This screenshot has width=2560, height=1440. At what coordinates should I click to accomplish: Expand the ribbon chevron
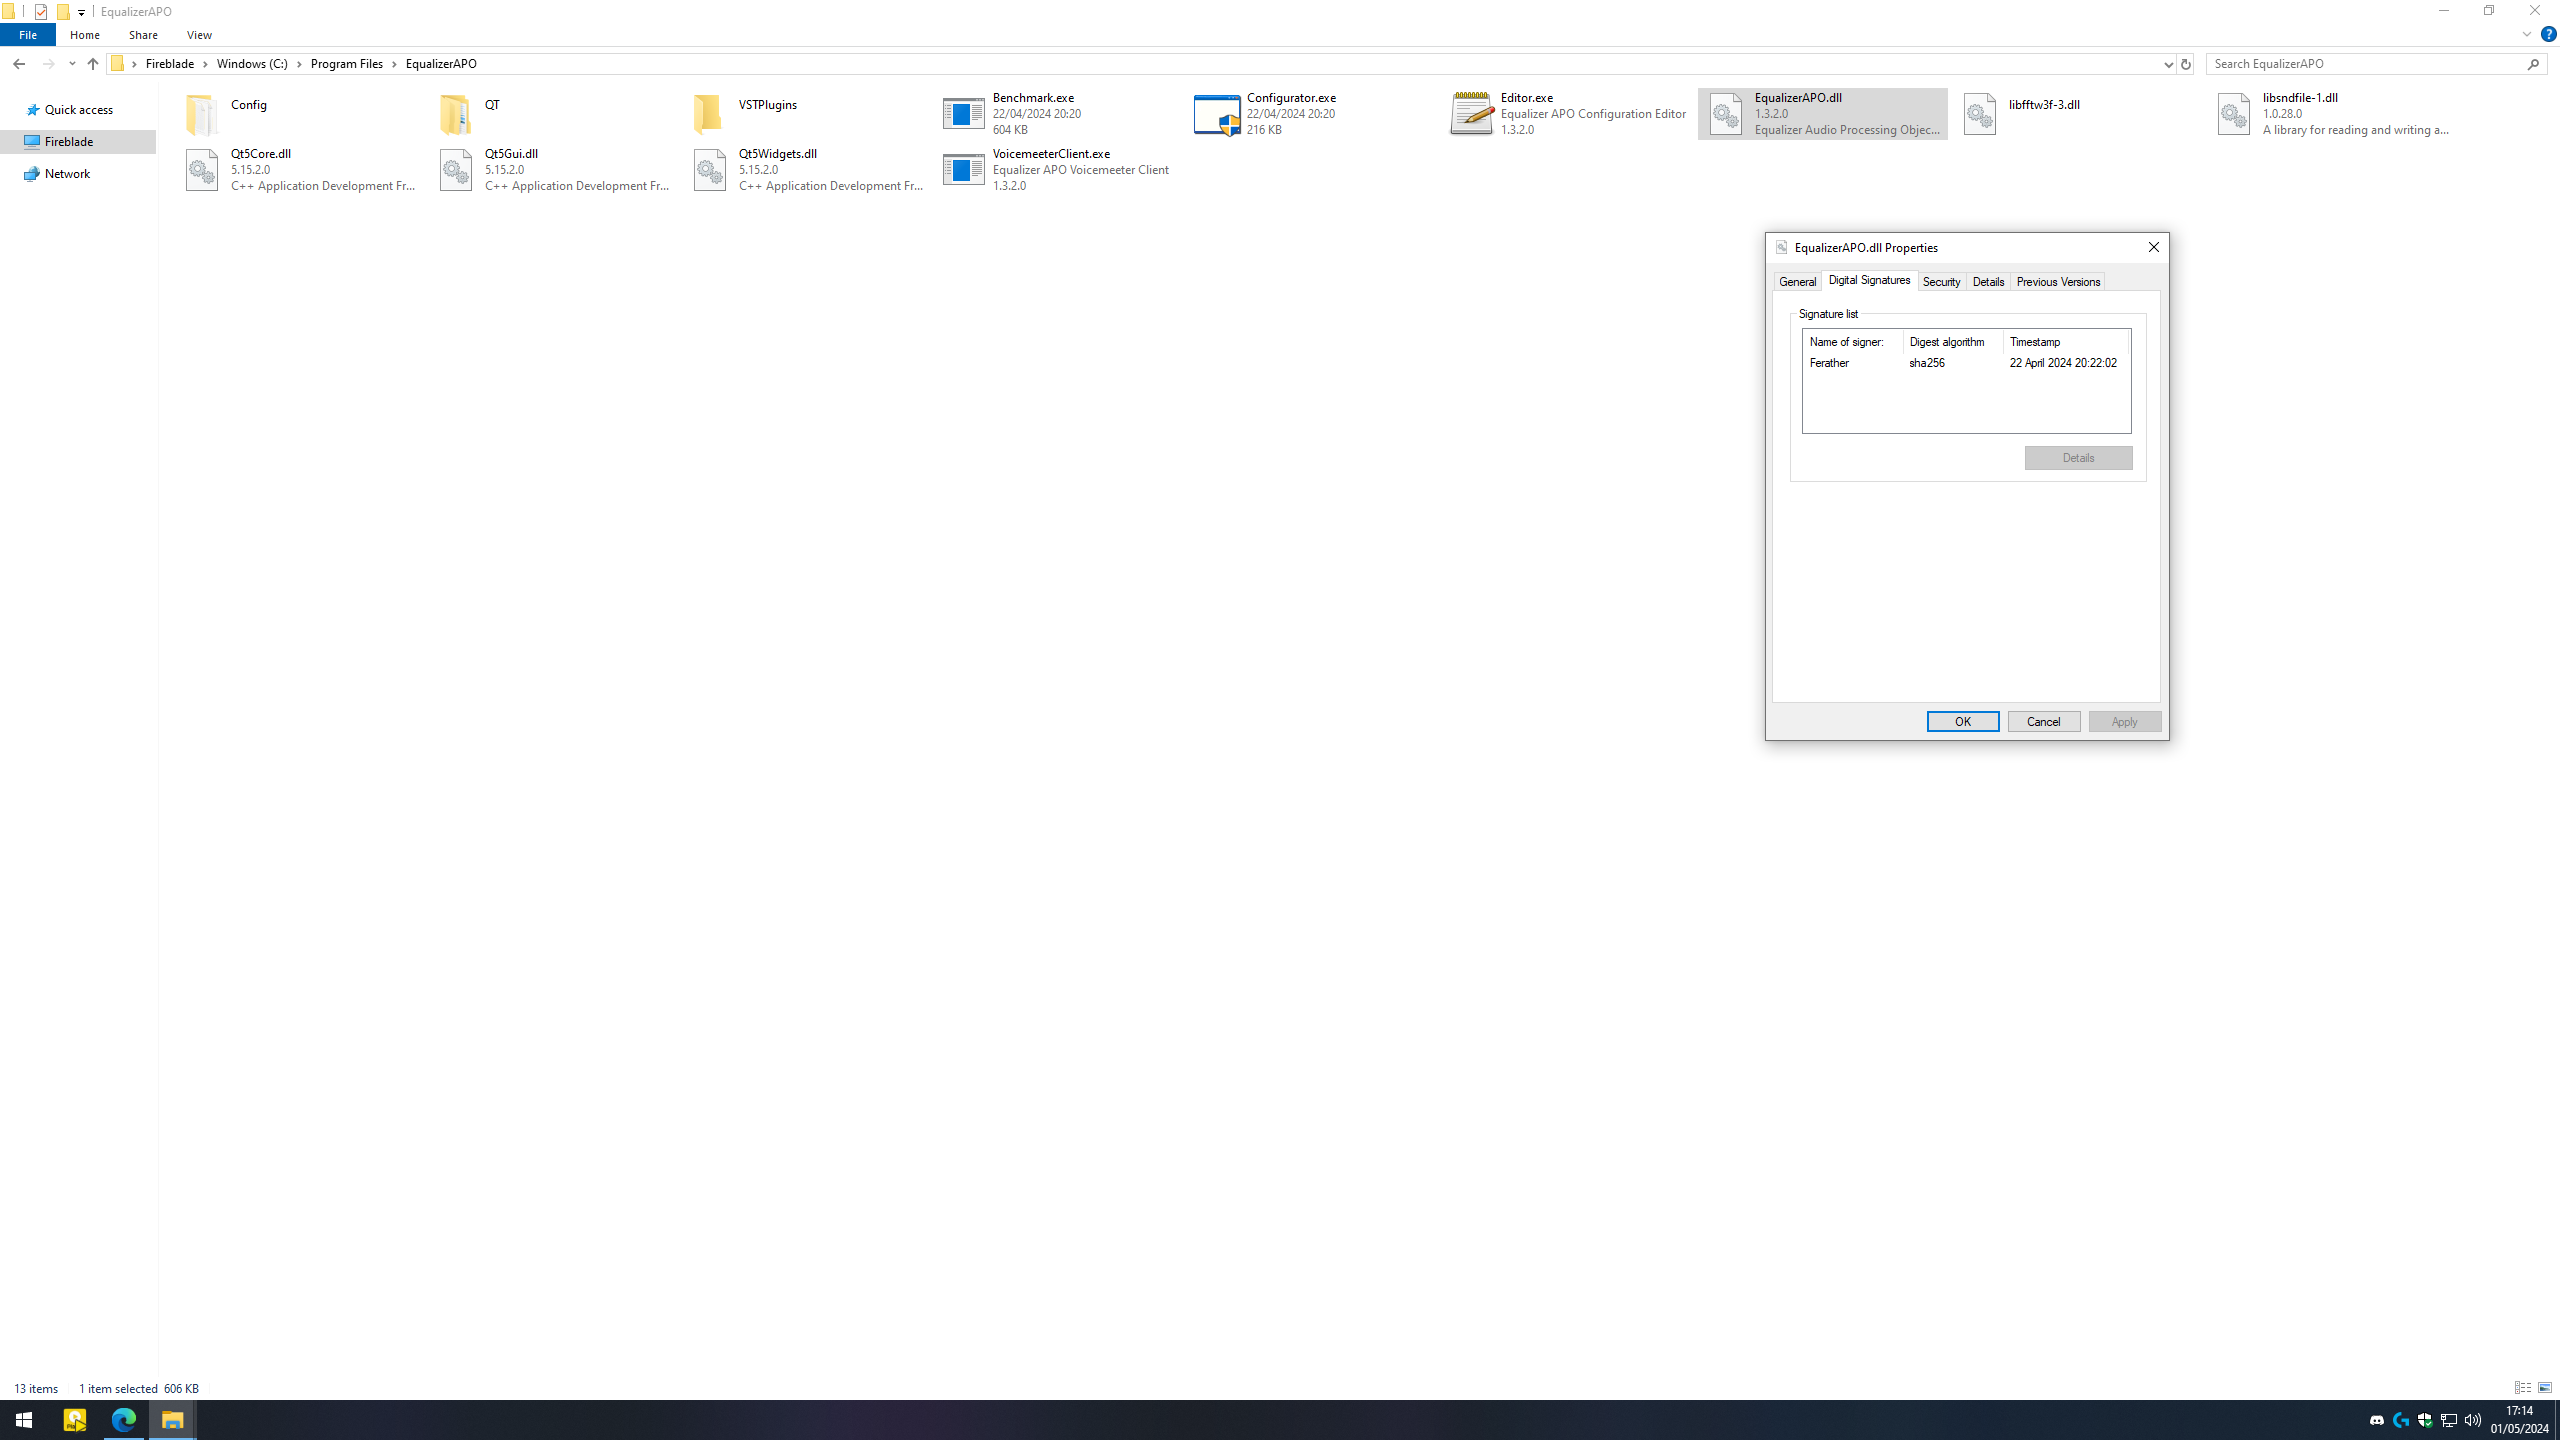[x=2526, y=34]
